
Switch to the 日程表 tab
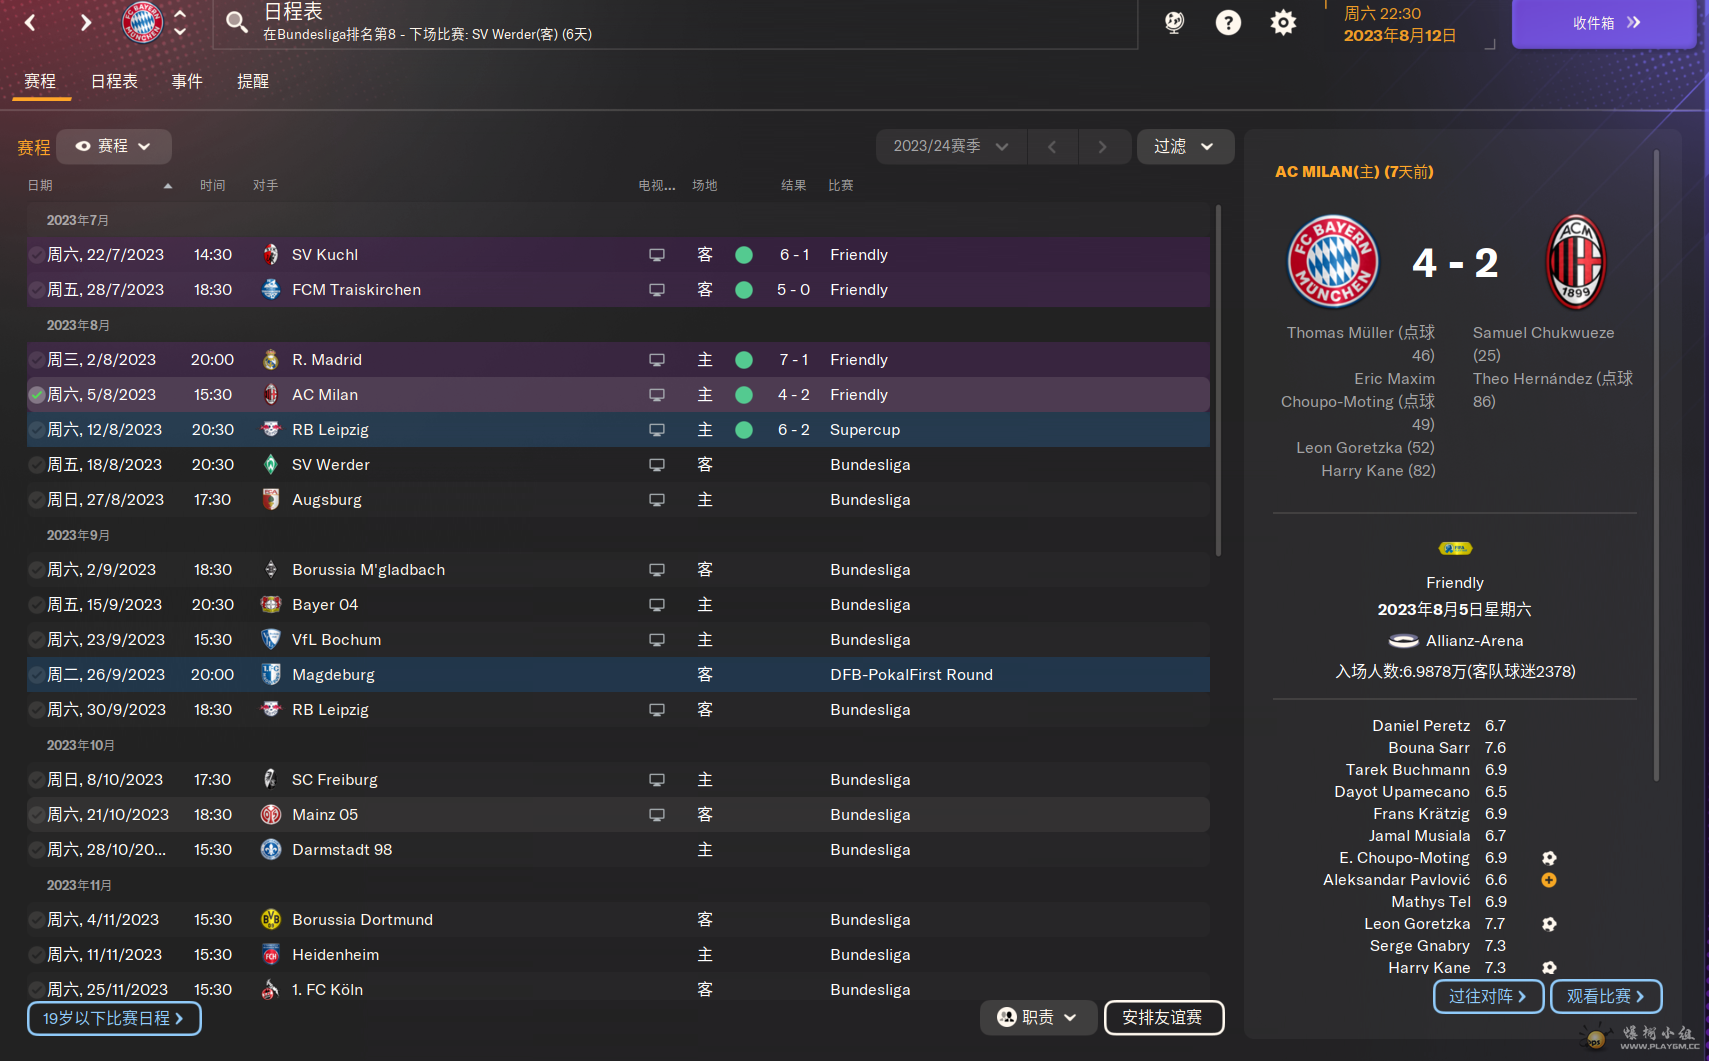pyautogui.click(x=114, y=81)
